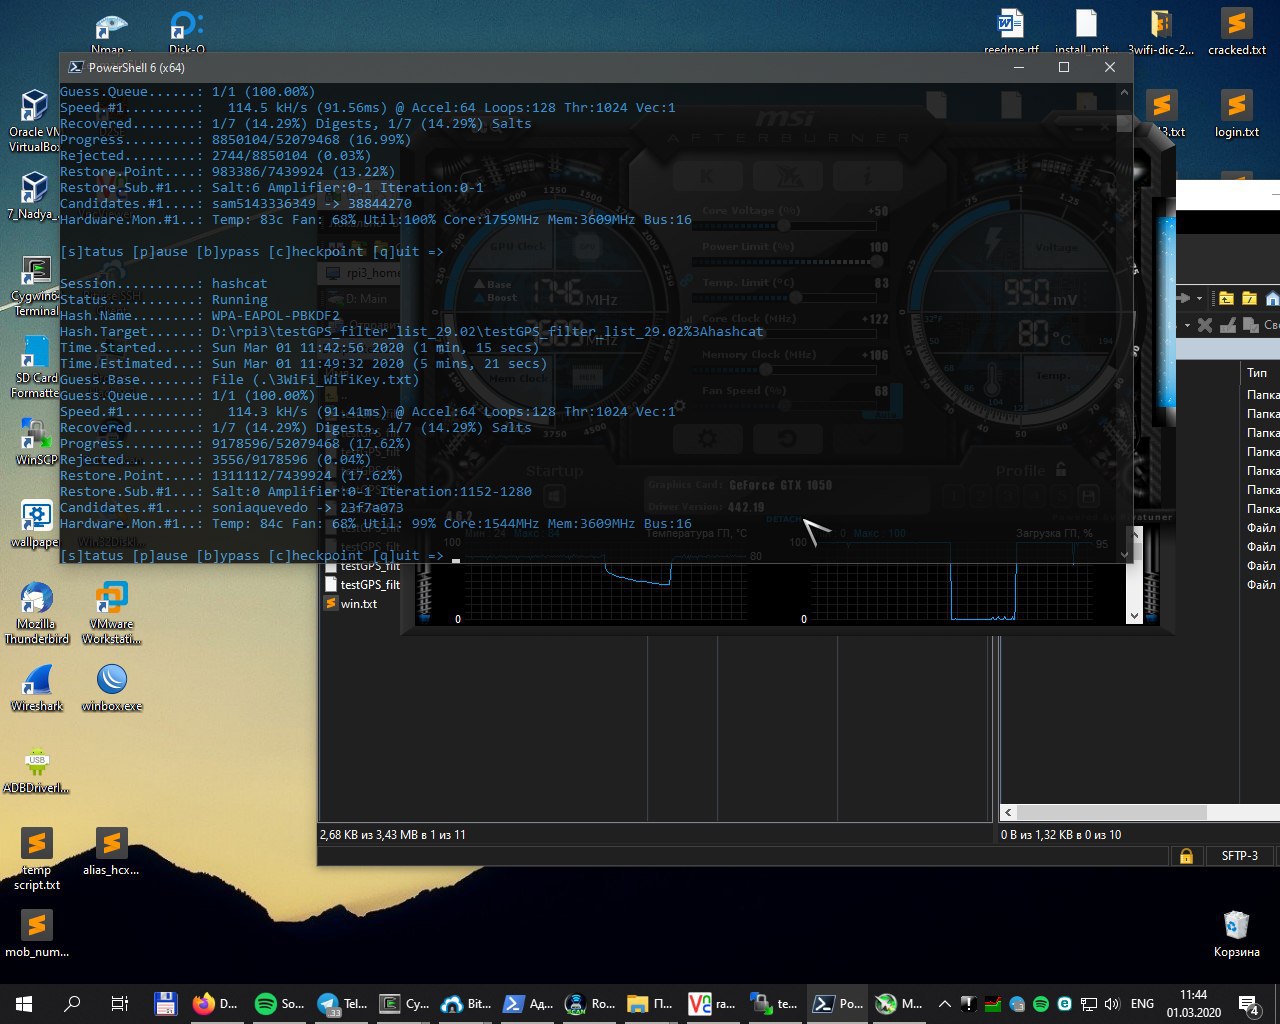Select 3wifi-dic archive on desktop
This screenshot has height=1024, width=1280.
[x=1161, y=32]
